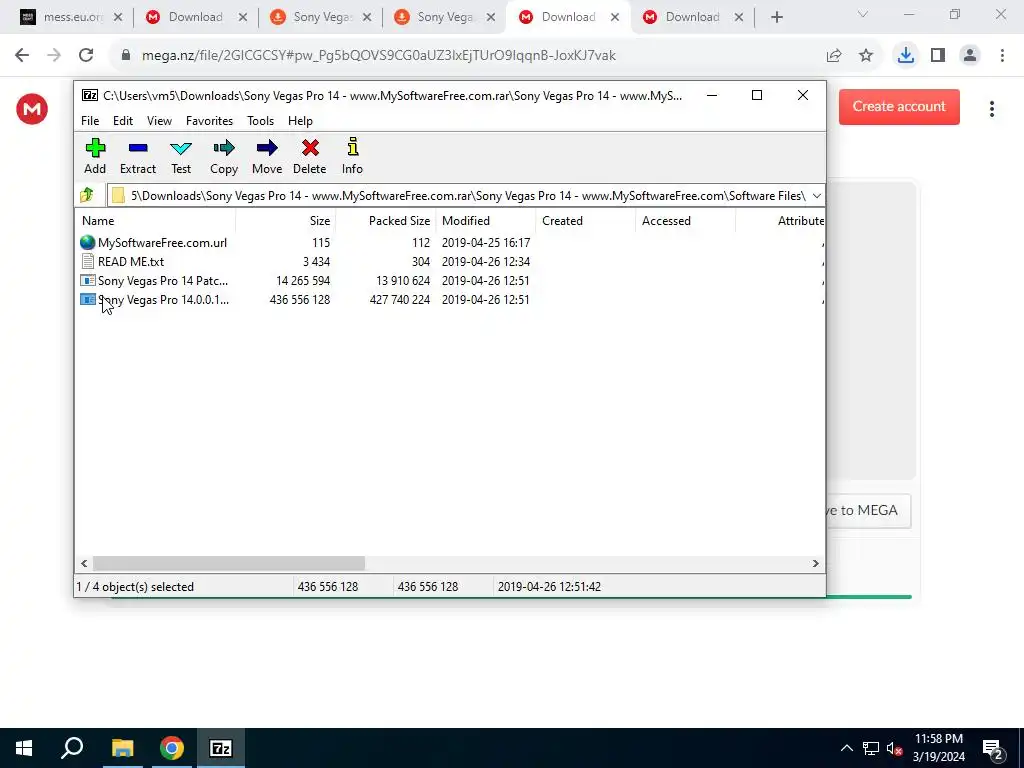Open the Favorites menu
Screen dimensions: 1024x768
(209, 121)
